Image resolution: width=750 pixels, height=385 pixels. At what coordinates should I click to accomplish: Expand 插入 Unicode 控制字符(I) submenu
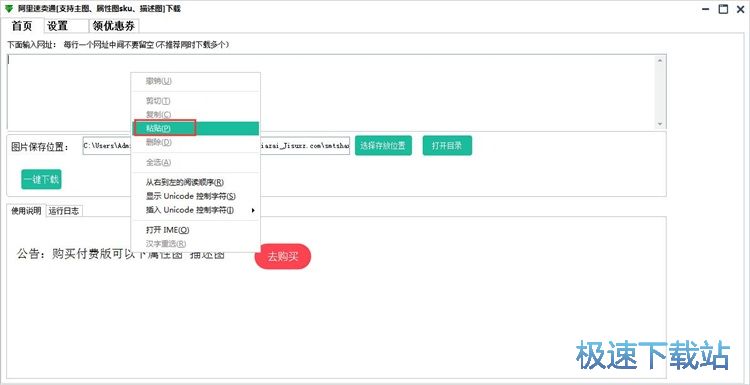pyautogui.click(x=195, y=210)
